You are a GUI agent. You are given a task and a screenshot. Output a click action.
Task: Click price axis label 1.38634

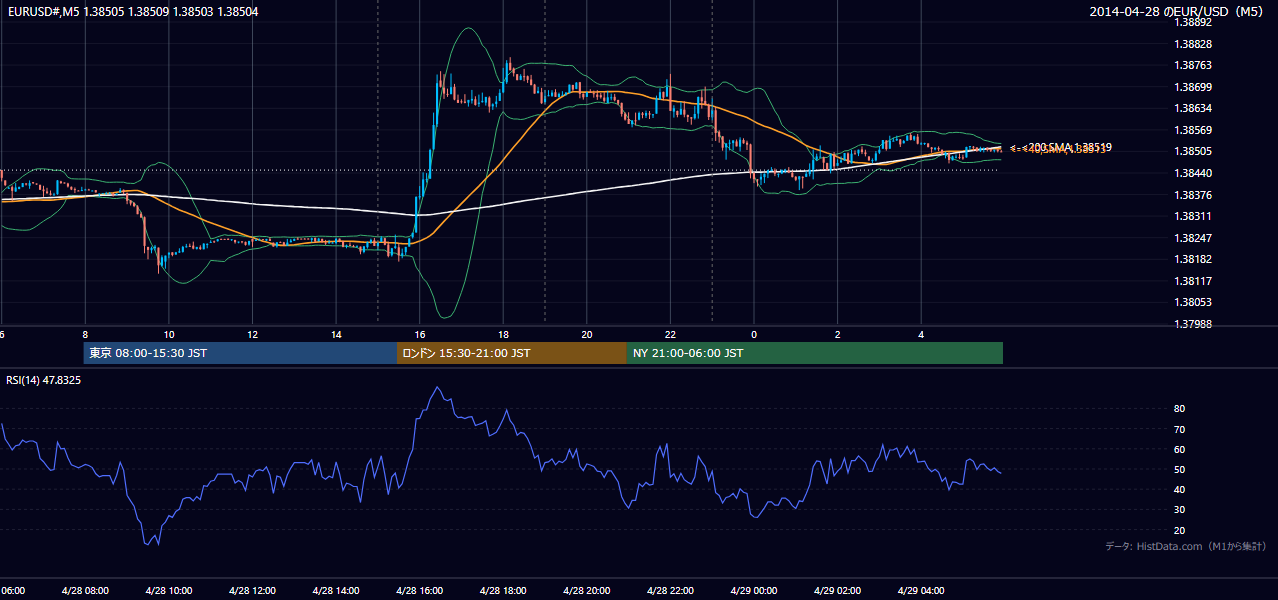(x=1194, y=108)
